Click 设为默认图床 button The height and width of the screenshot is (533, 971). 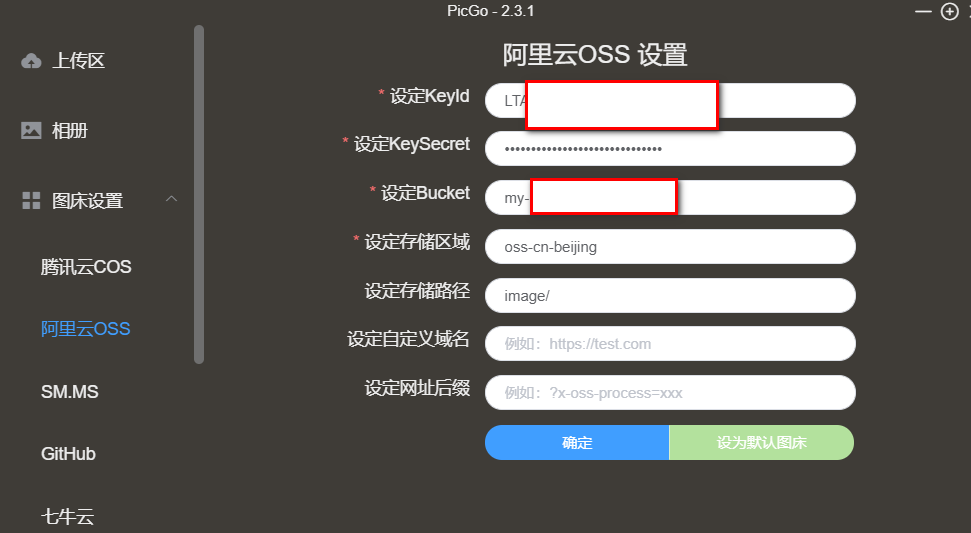click(x=762, y=443)
